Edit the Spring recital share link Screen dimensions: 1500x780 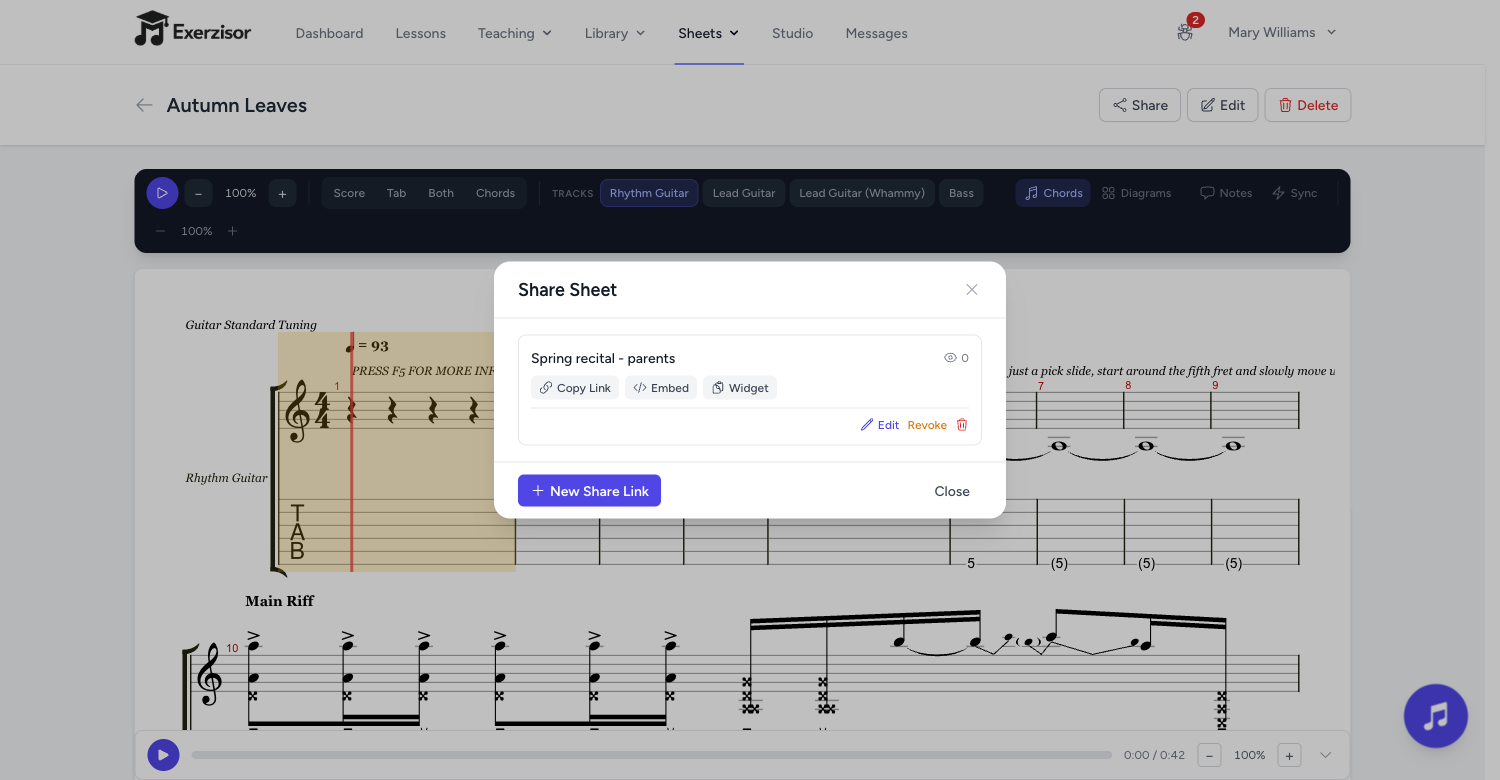click(x=880, y=425)
